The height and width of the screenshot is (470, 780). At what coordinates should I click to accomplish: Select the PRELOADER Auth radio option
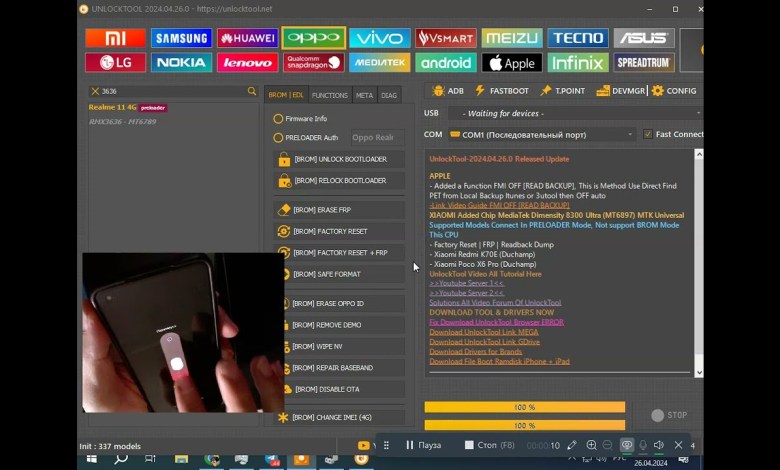pyautogui.click(x=279, y=138)
